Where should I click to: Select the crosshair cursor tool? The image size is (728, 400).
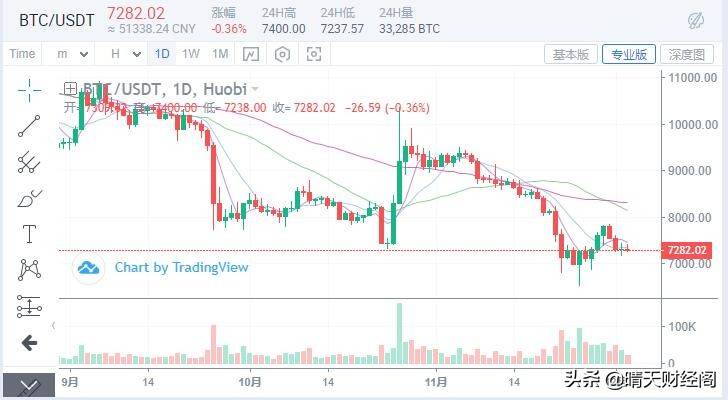[29, 89]
